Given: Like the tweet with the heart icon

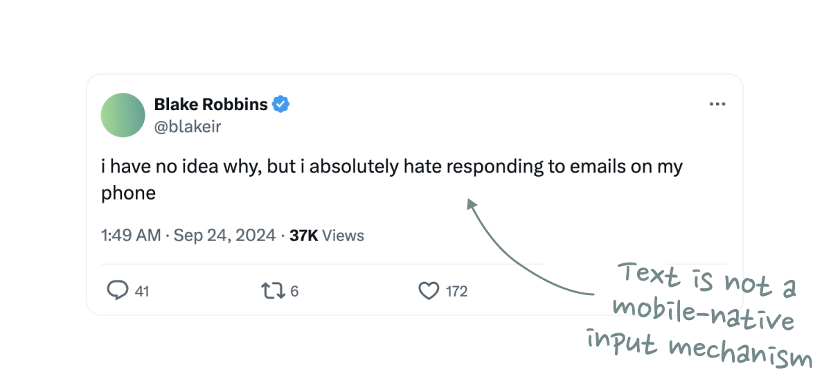Looking at the screenshot, I should (x=429, y=291).
